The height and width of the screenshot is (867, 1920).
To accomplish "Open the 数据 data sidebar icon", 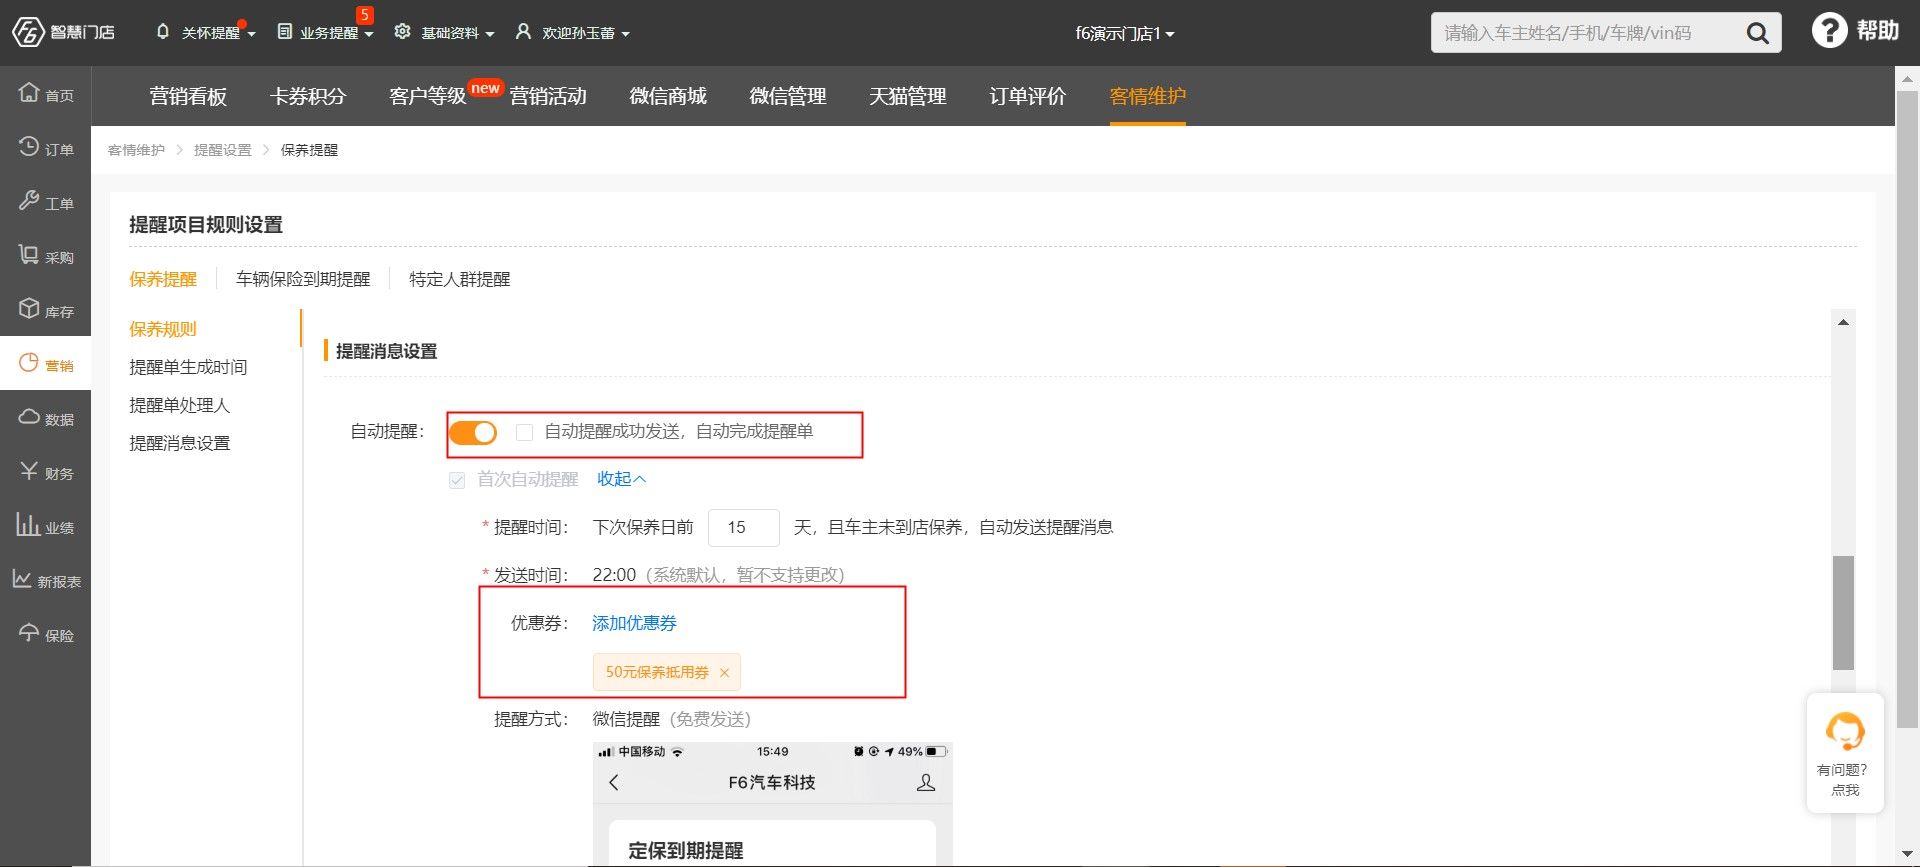I will 29,417.
